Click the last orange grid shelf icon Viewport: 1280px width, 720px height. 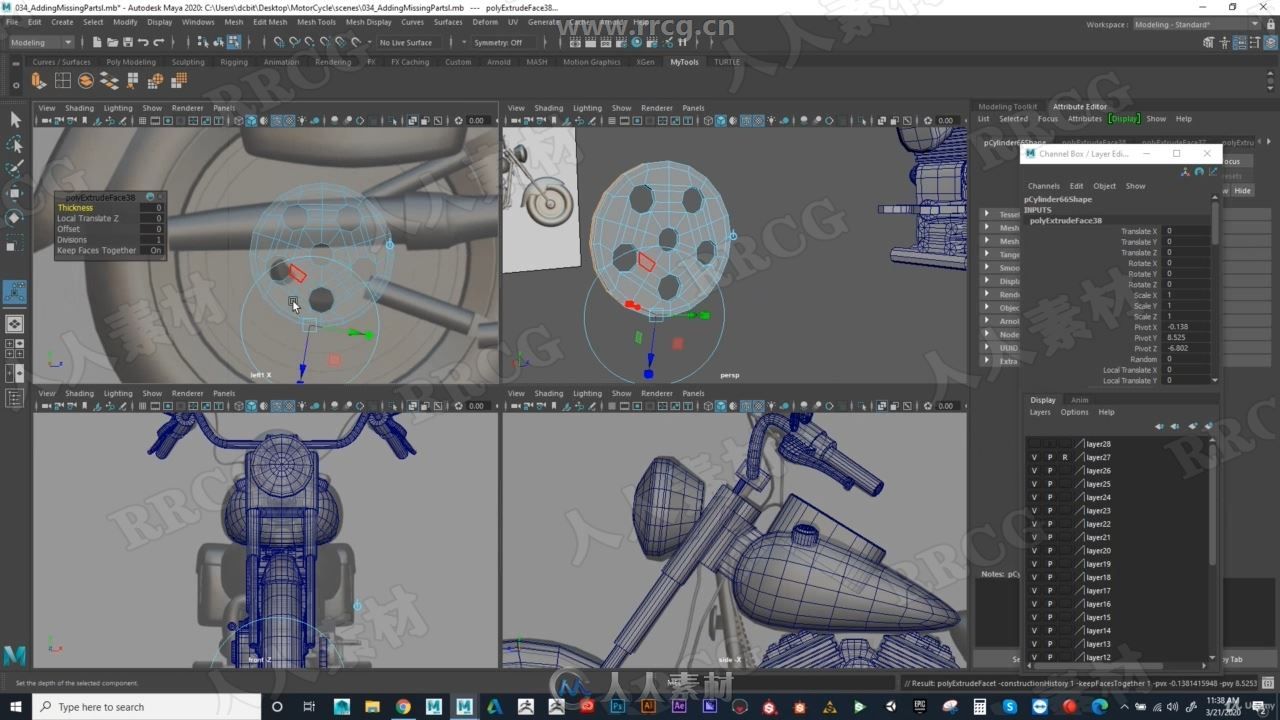179,81
